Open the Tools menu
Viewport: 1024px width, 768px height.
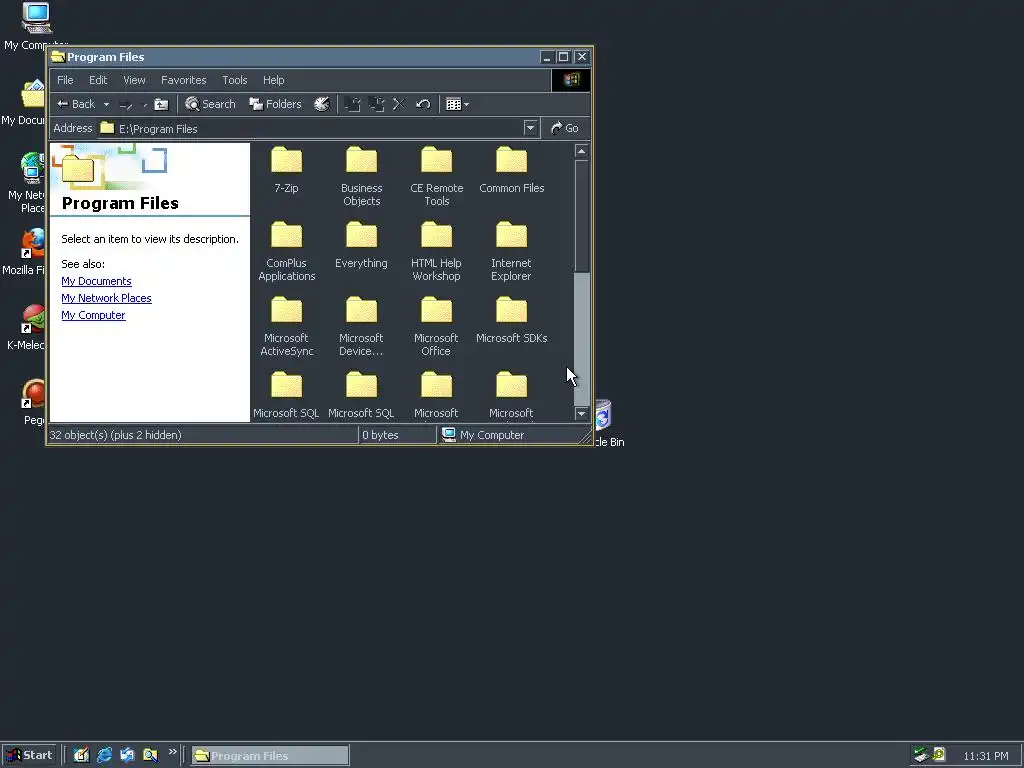(234, 80)
